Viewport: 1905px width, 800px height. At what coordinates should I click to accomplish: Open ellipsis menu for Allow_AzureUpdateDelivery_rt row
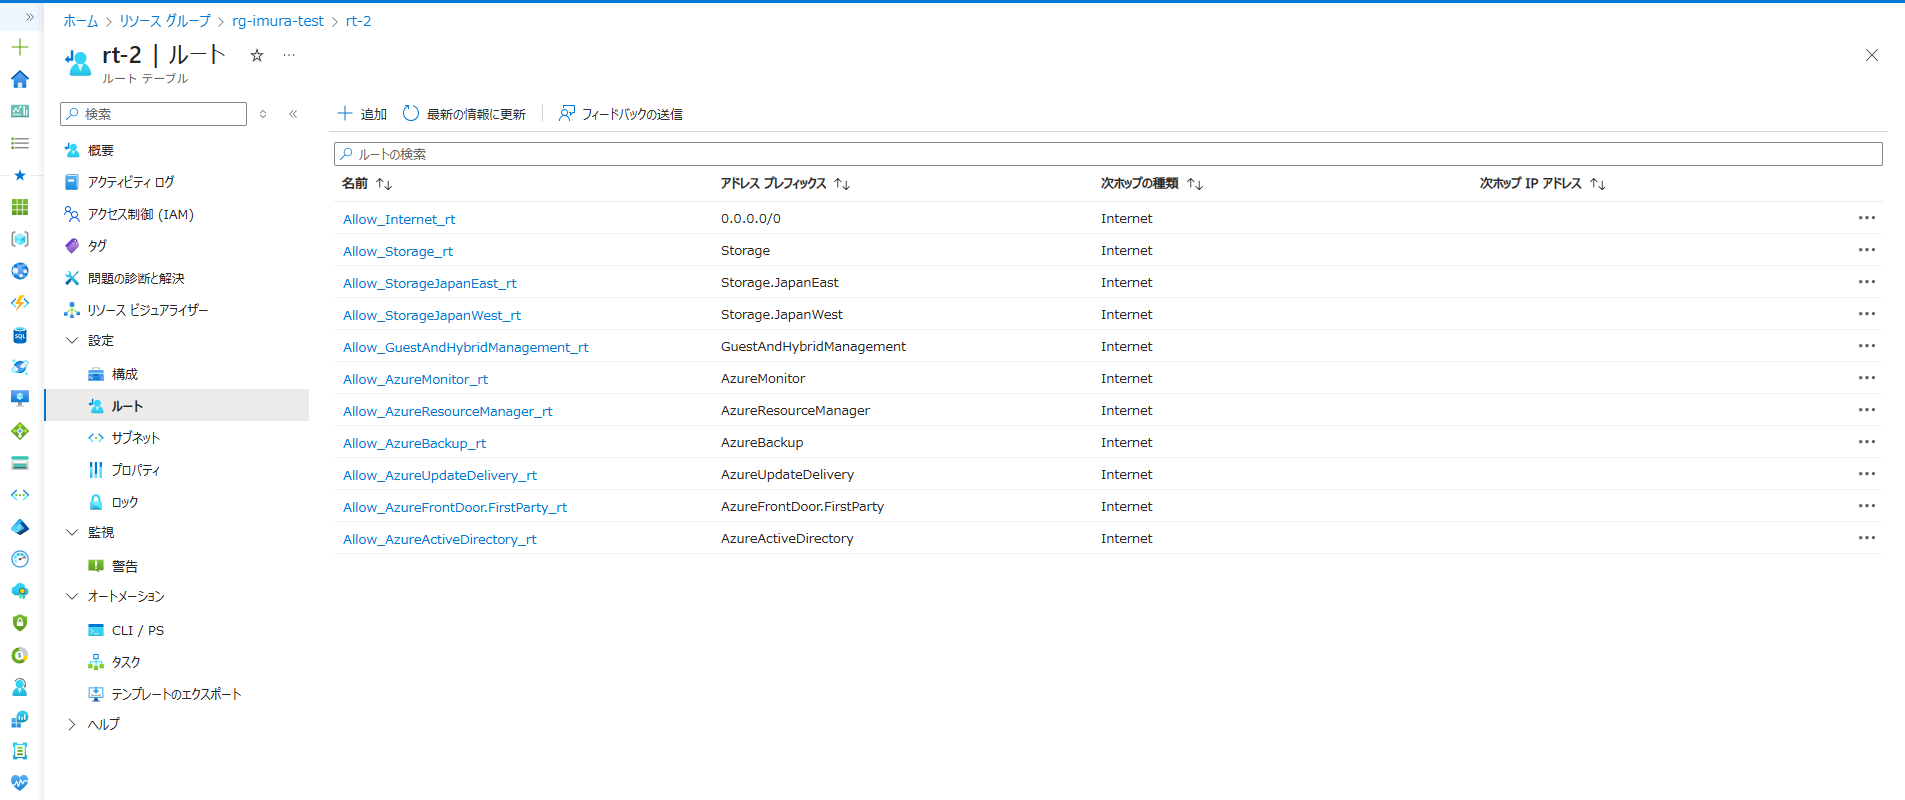[1867, 474]
